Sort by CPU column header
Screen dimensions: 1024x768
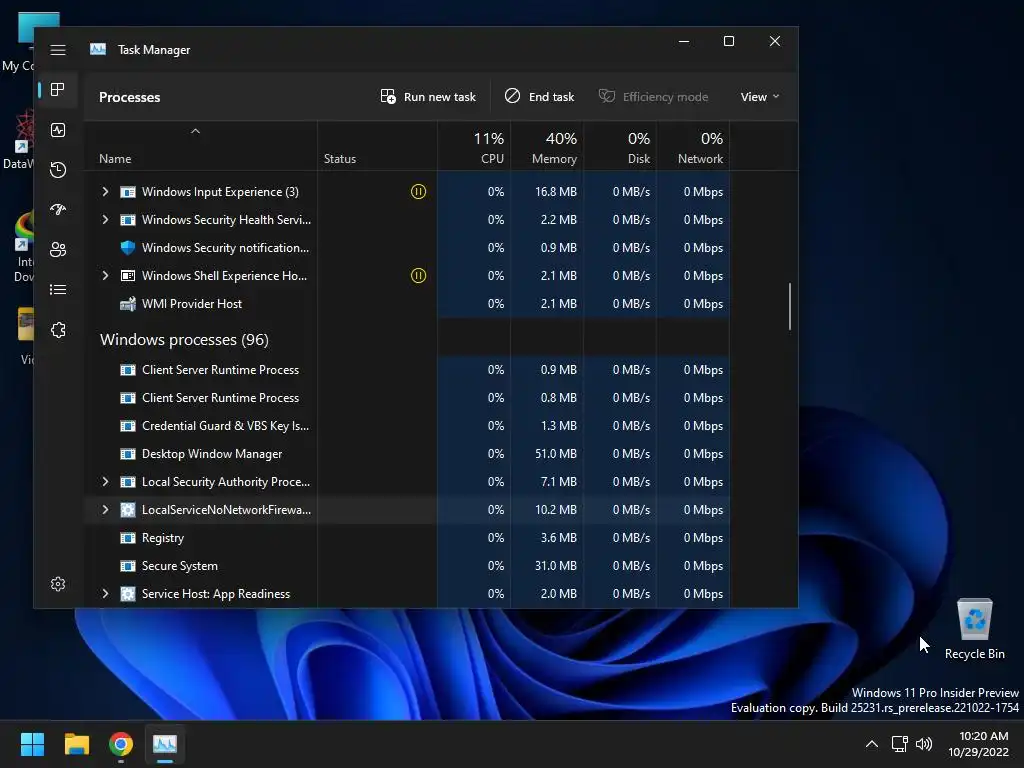click(x=474, y=147)
